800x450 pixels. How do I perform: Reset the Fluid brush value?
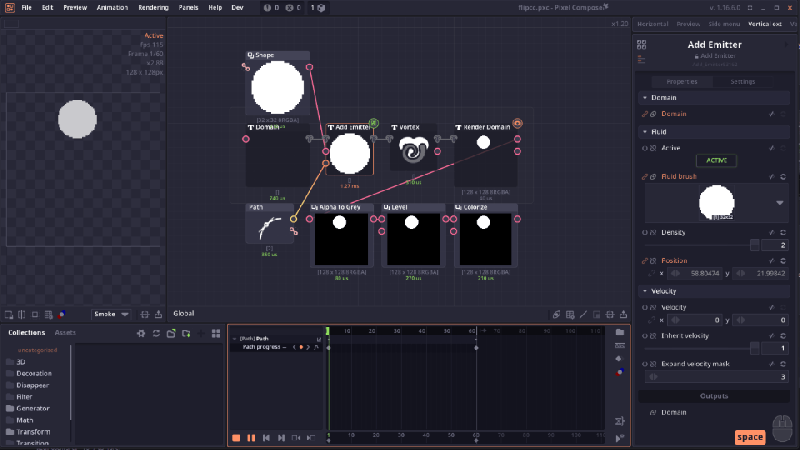click(x=783, y=177)
